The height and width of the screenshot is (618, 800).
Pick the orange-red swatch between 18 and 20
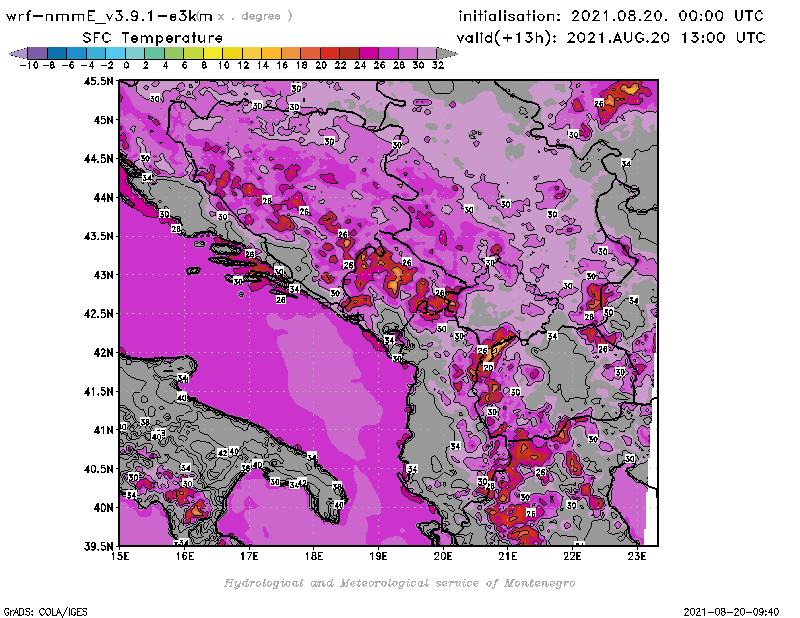click(x=310, y=53)
